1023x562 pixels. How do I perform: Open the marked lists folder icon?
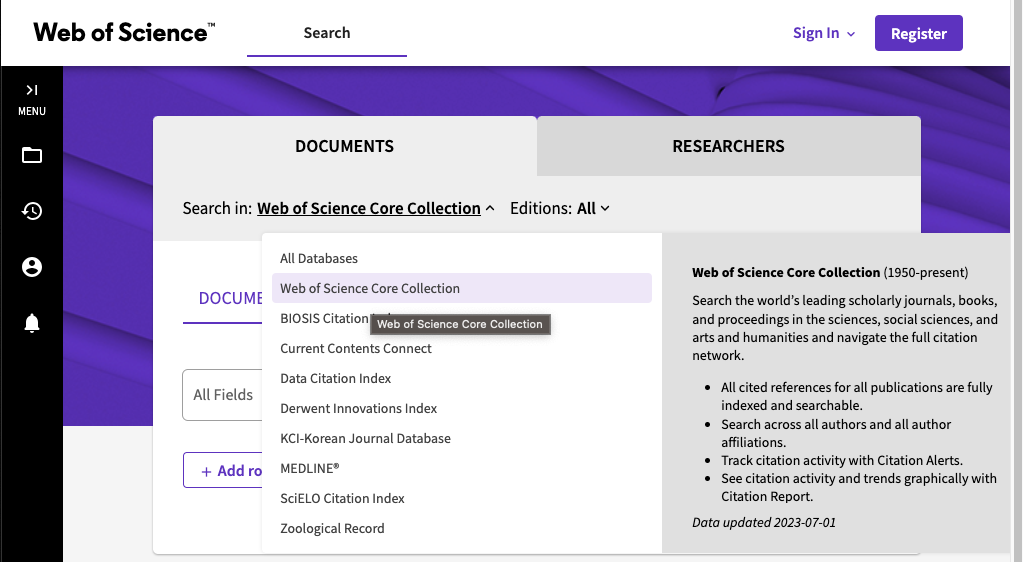(x=32, y=155)
